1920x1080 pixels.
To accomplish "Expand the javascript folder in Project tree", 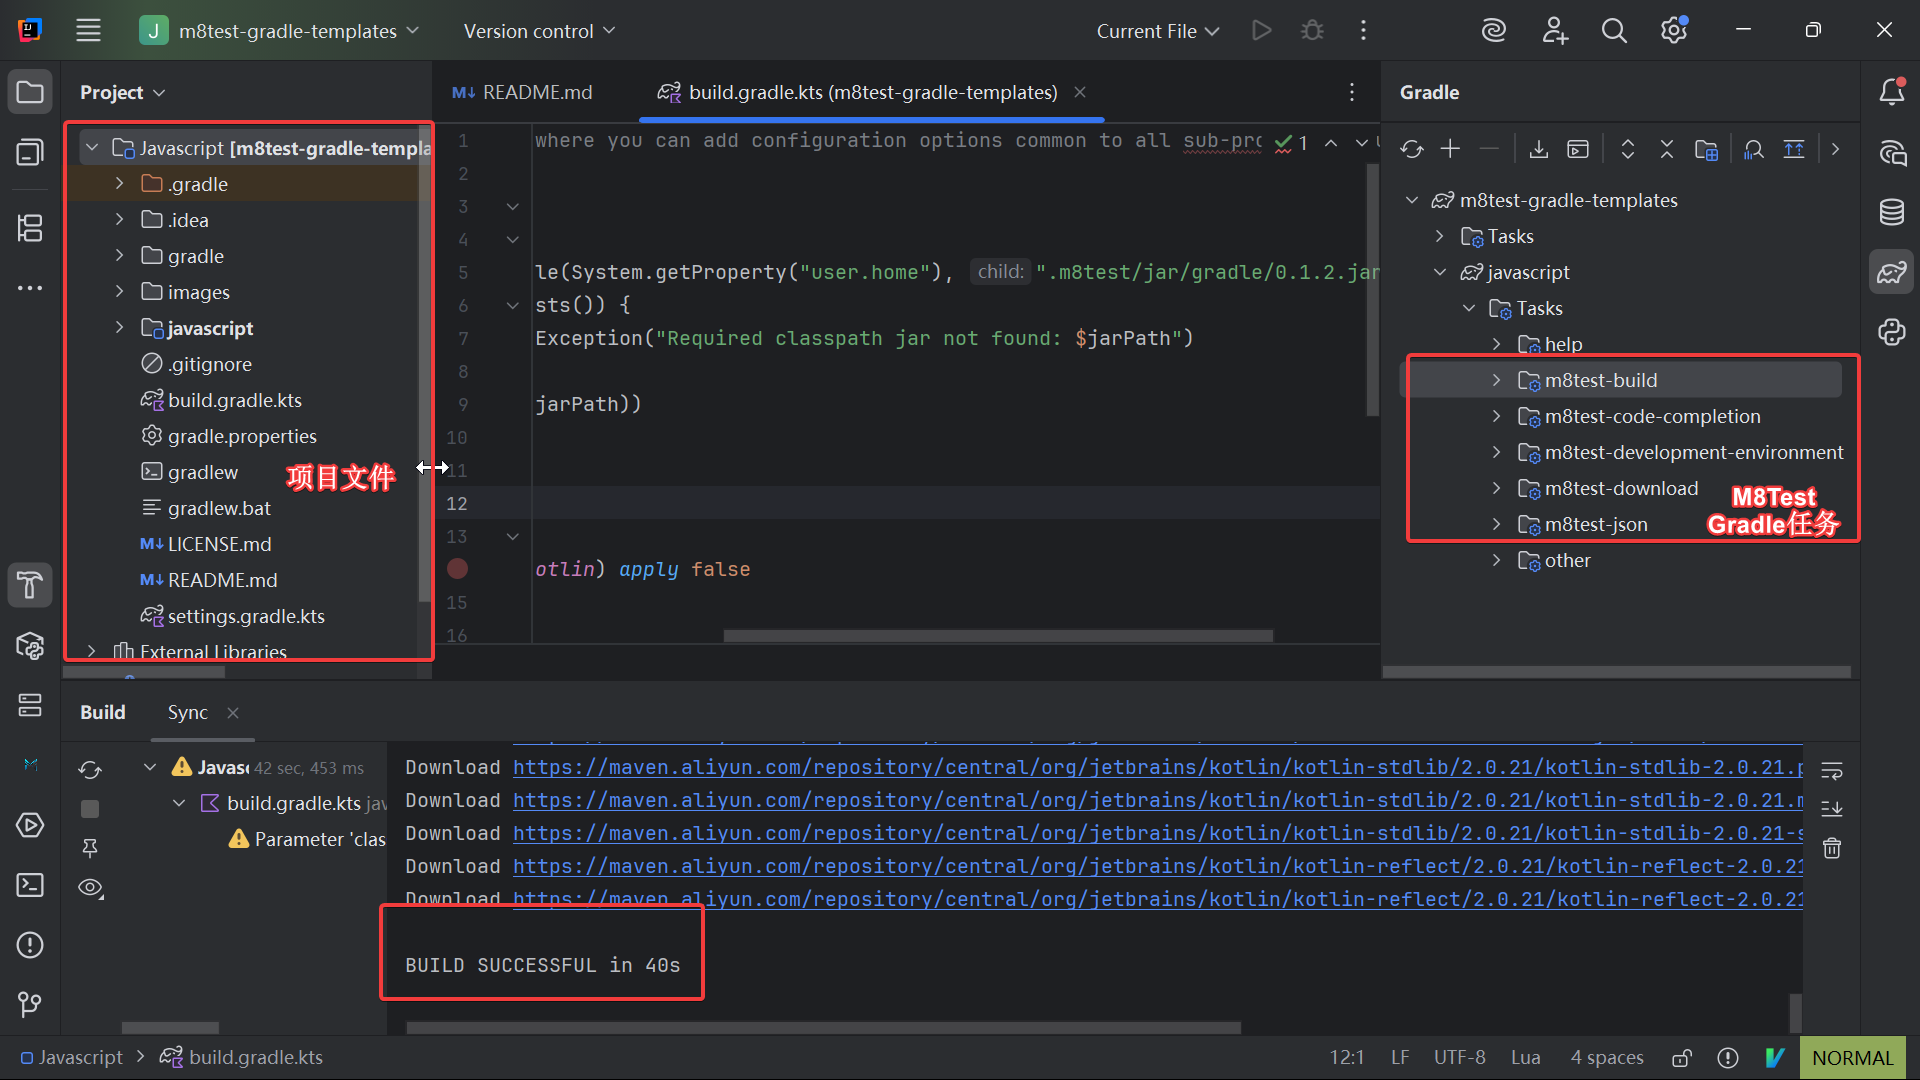I will pyautogui.click(x=119, y=328).
